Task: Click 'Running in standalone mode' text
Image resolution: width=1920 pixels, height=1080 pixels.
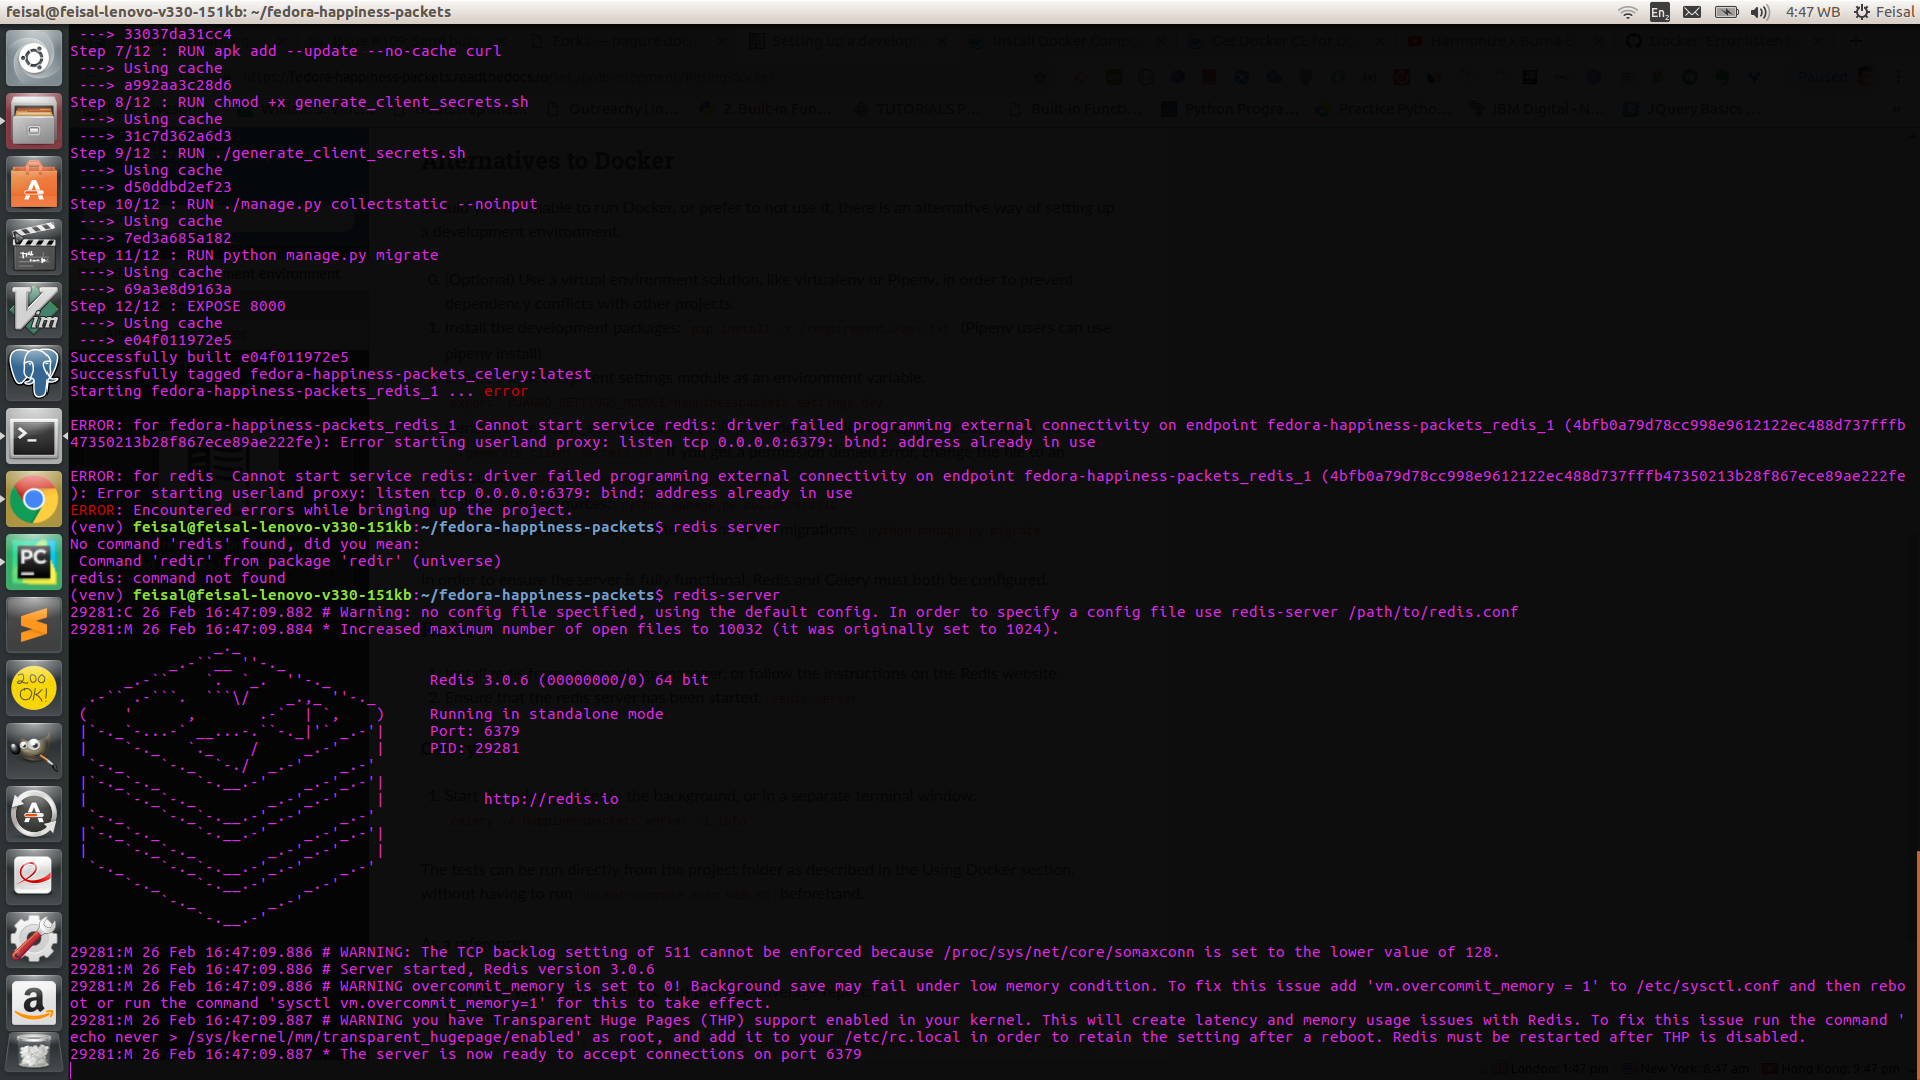Action: click(547, 714)
